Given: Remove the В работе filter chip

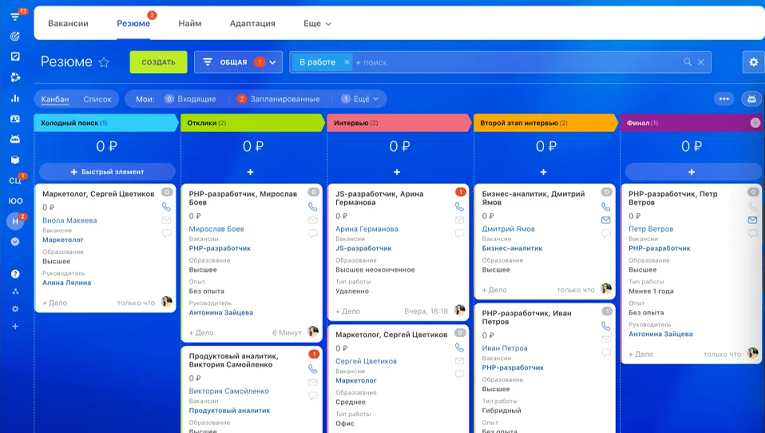Looking at the screenshot, I should [x=346, y=62].
